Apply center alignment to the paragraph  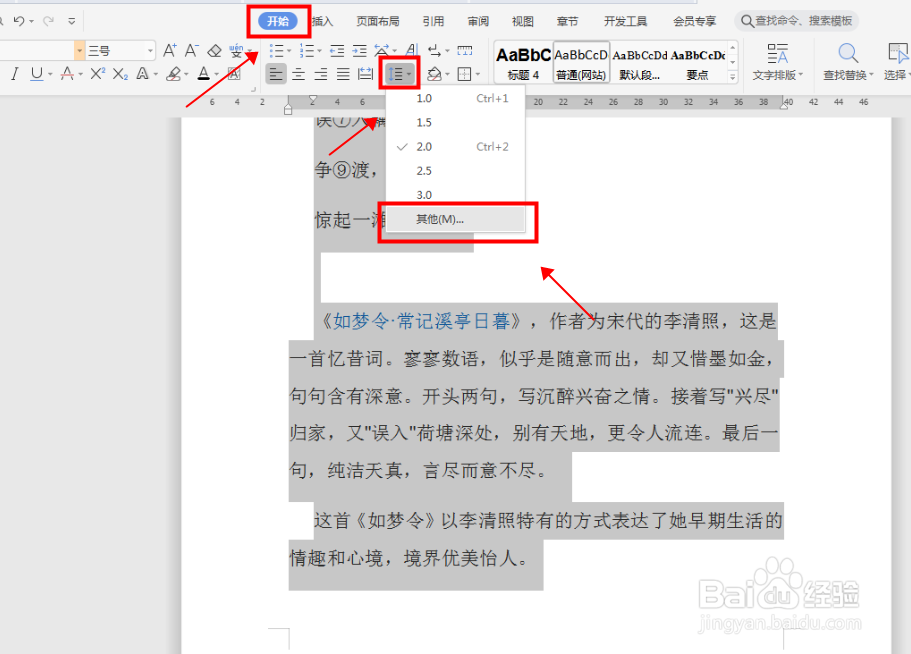[297, 72]
